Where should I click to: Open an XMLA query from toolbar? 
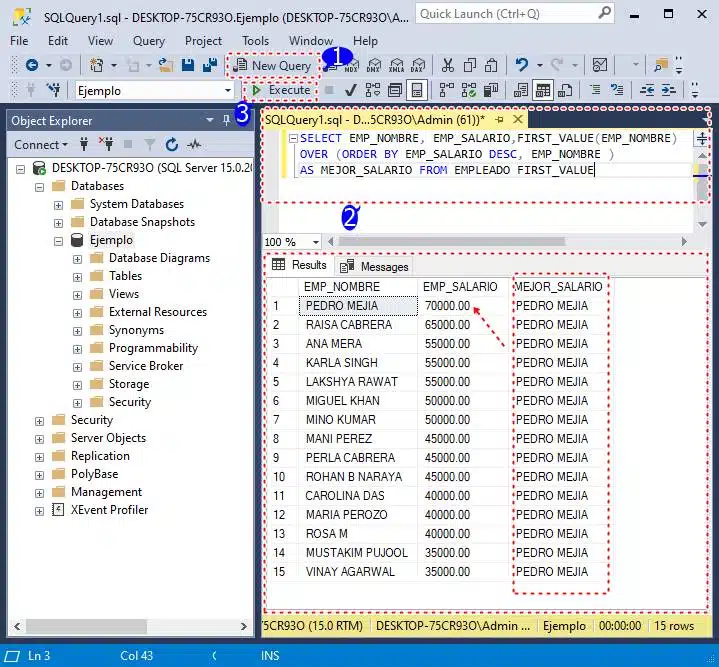(x=396, y=65)
